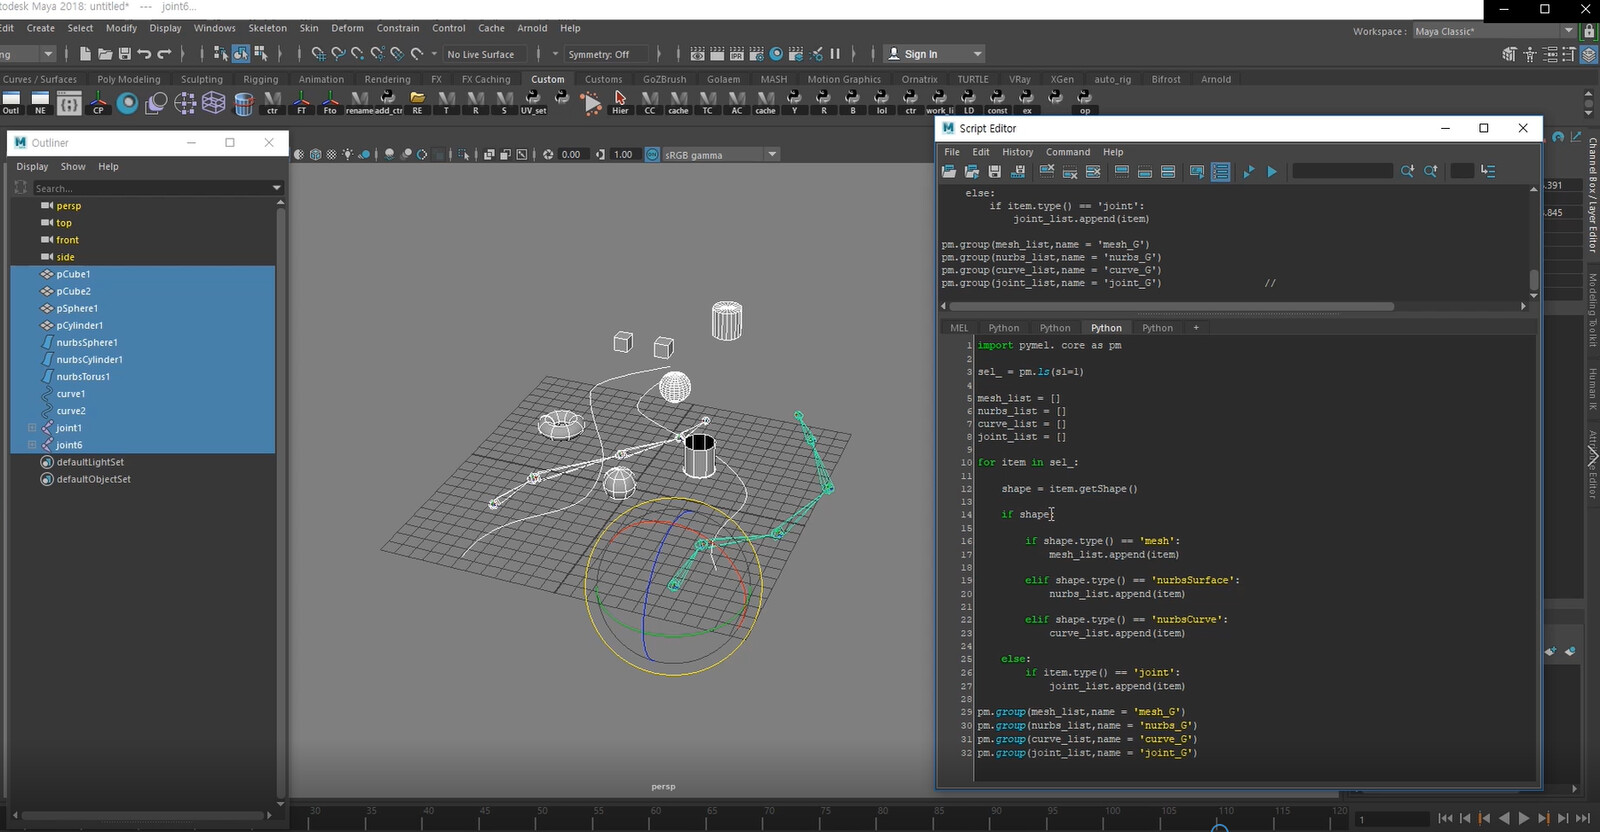Click the Hier shelf button

(620, 102)
